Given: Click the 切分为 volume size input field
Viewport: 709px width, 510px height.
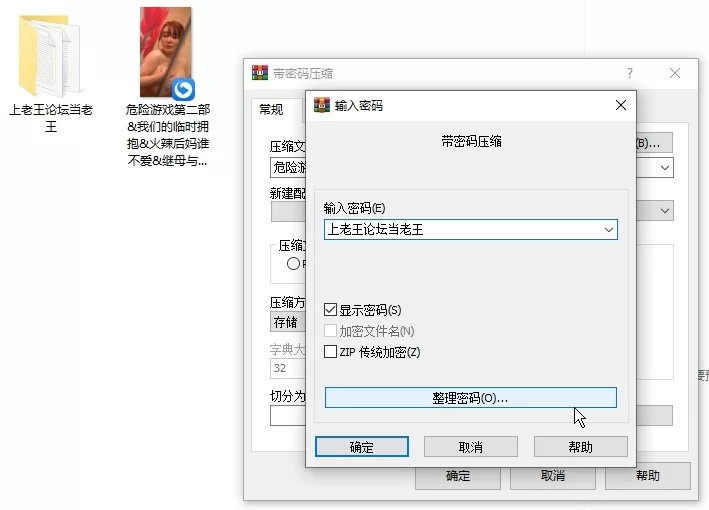Looking at the screenshot, I should coord(288,416).
